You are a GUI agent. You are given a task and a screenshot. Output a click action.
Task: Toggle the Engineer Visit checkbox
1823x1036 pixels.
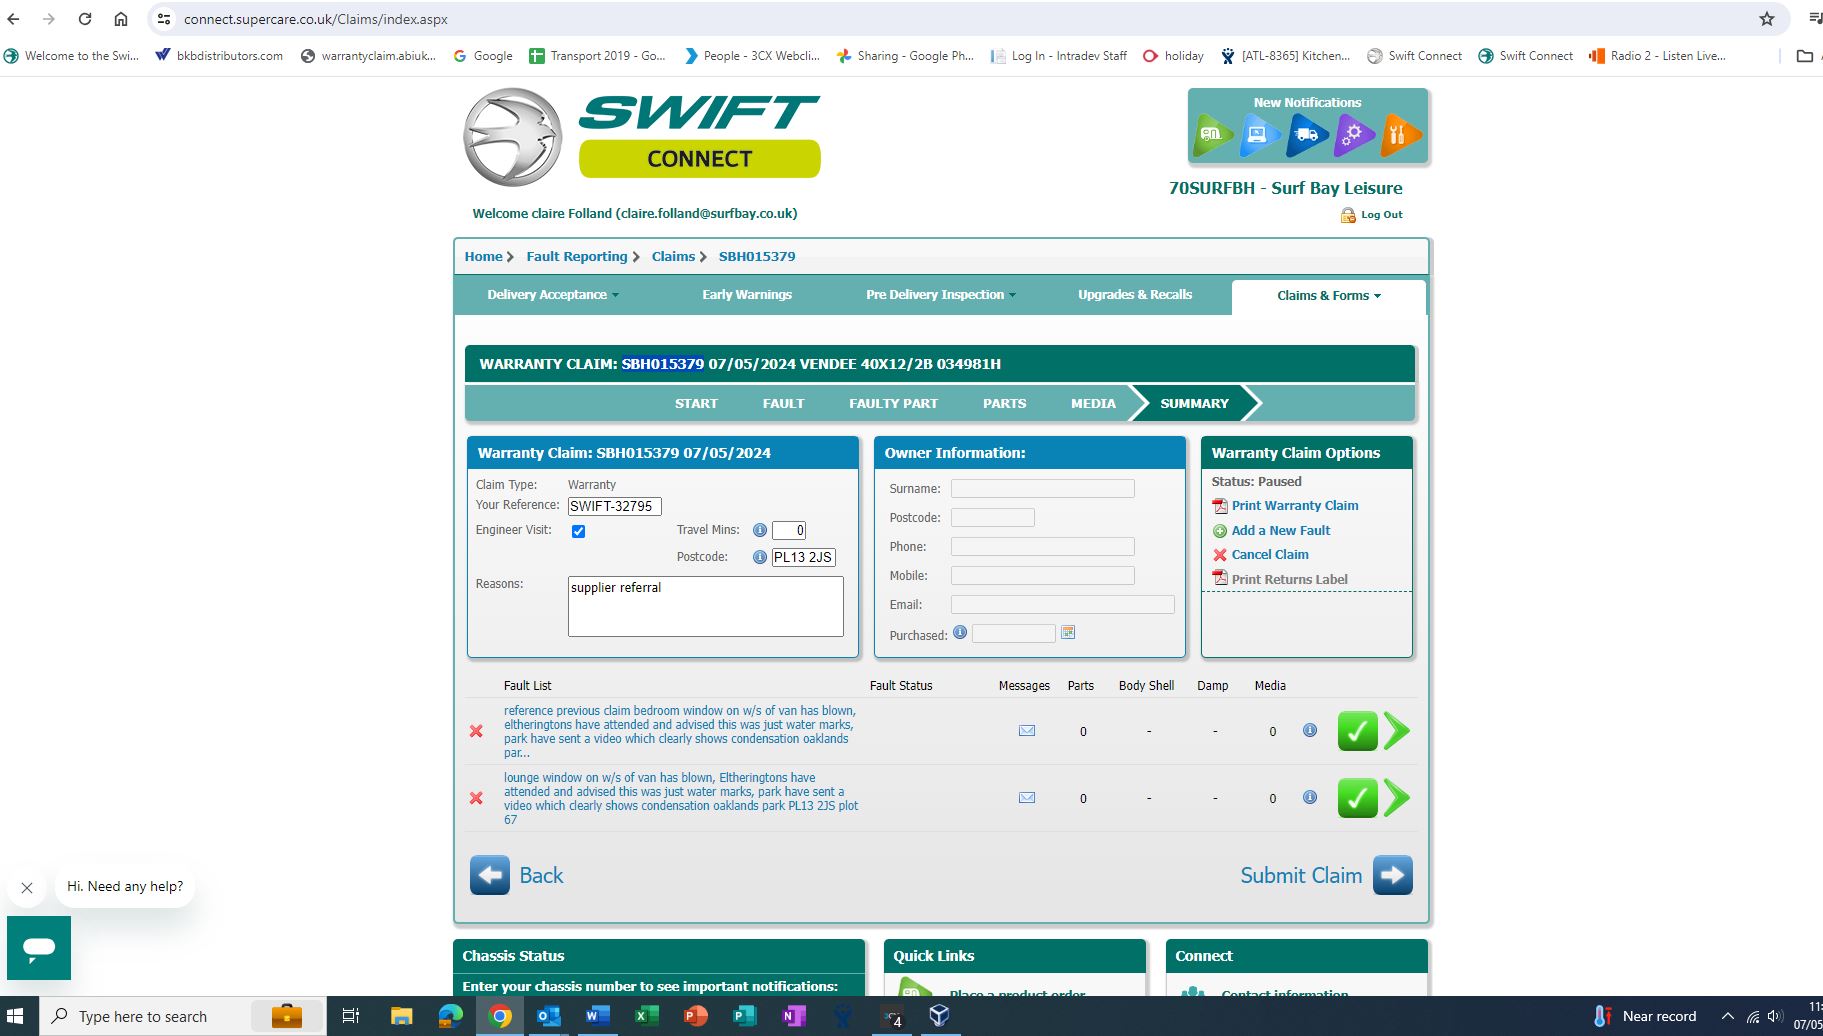click(x=578, y=531)
